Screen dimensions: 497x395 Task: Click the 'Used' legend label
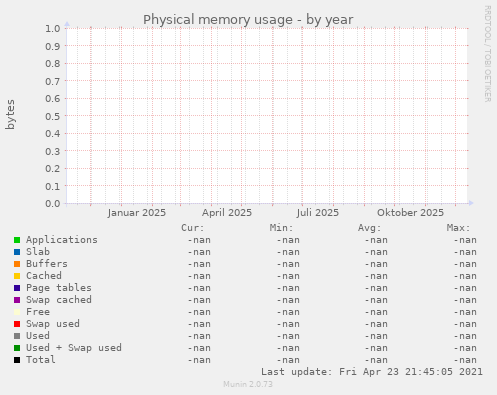click(x=38, y=336)
